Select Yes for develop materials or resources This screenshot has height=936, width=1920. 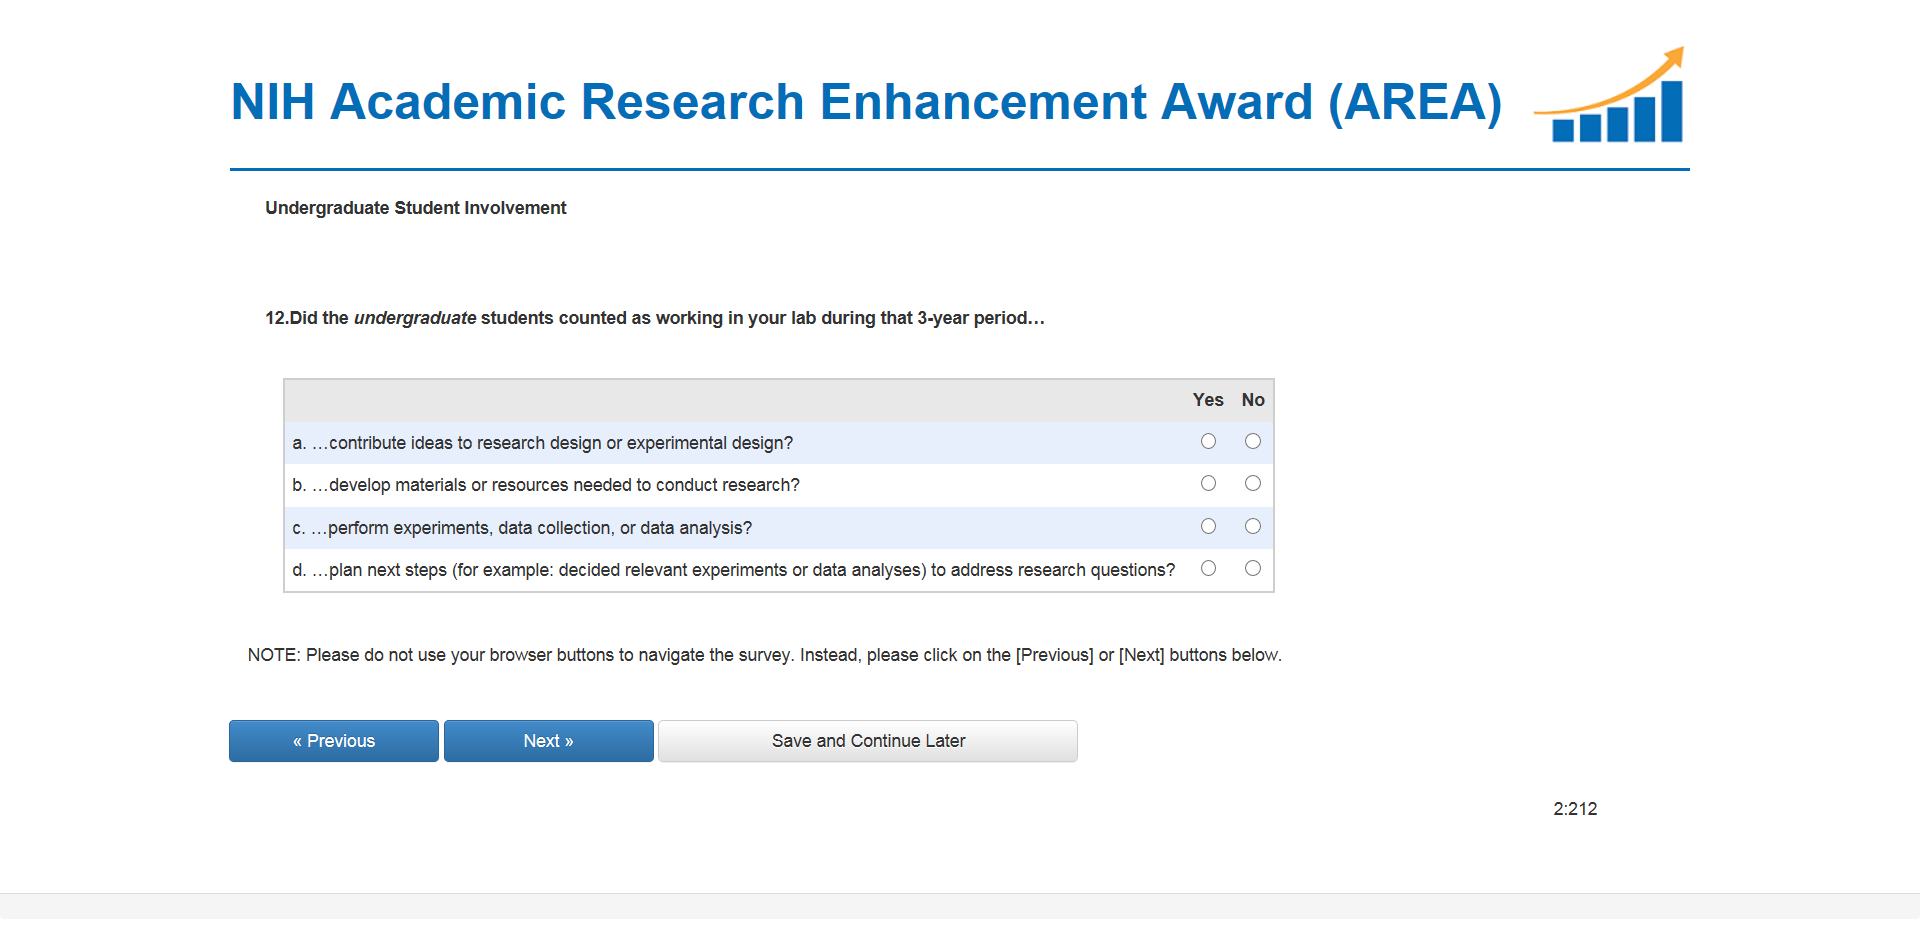pos(1208,484)
